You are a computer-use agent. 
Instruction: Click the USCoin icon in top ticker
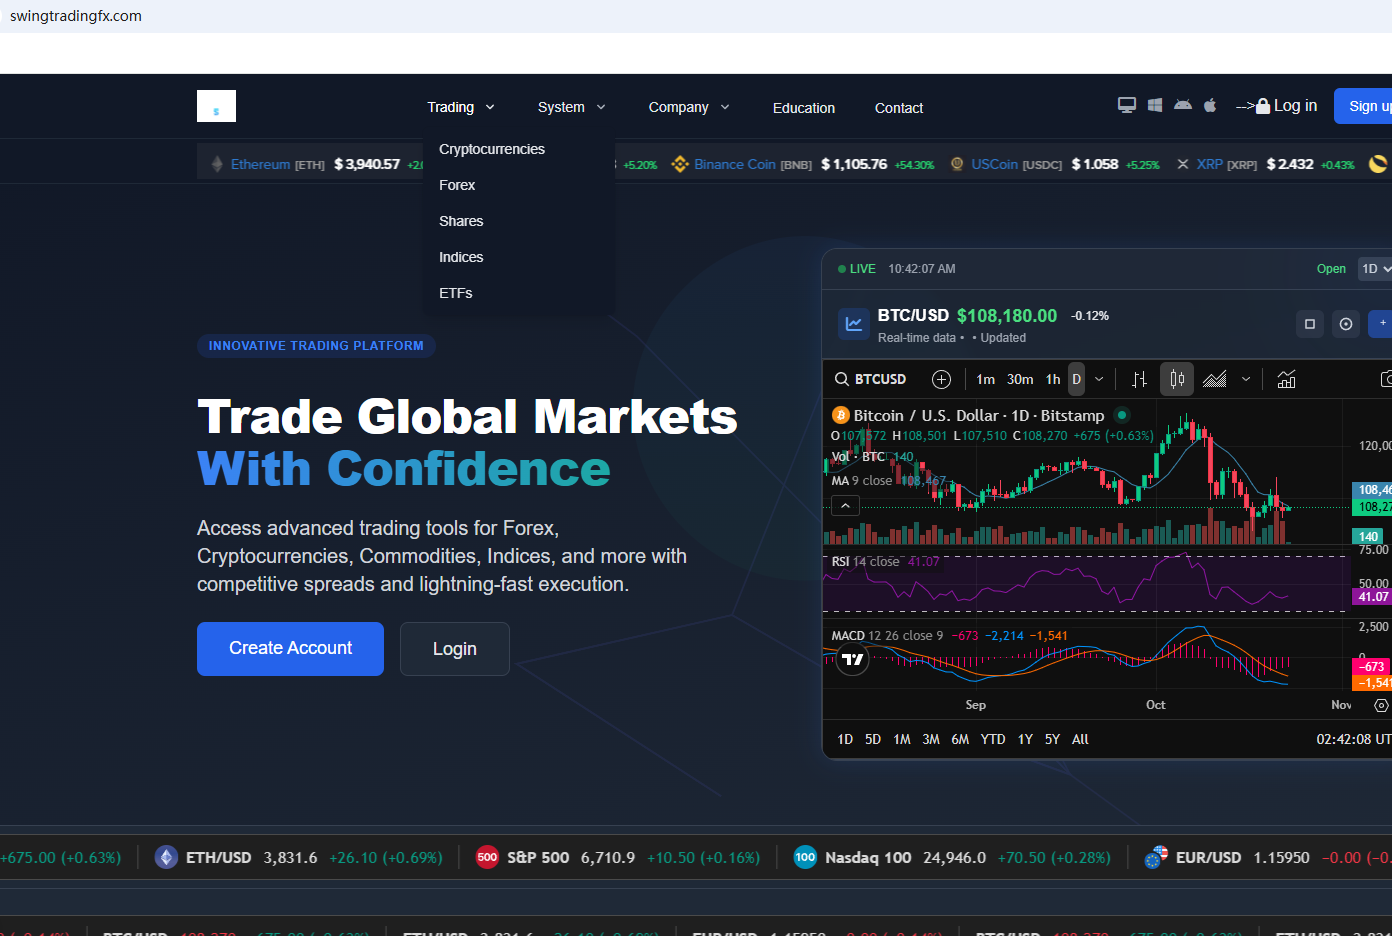(957, 164)
